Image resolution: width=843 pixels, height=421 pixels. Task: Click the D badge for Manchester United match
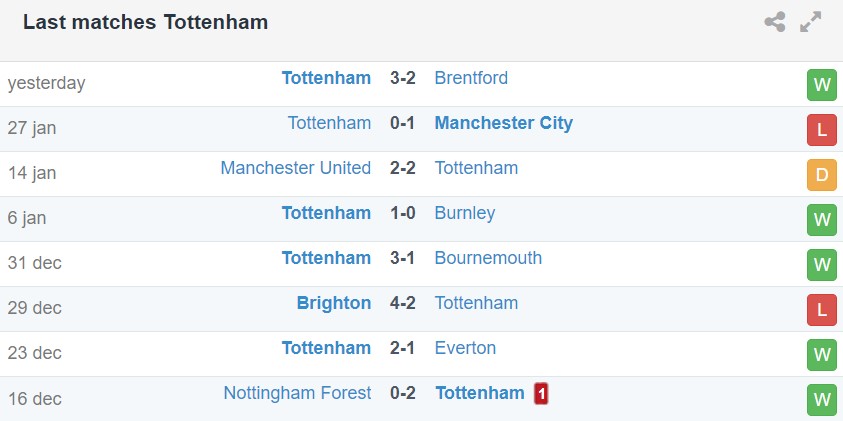tap(821, 175)
